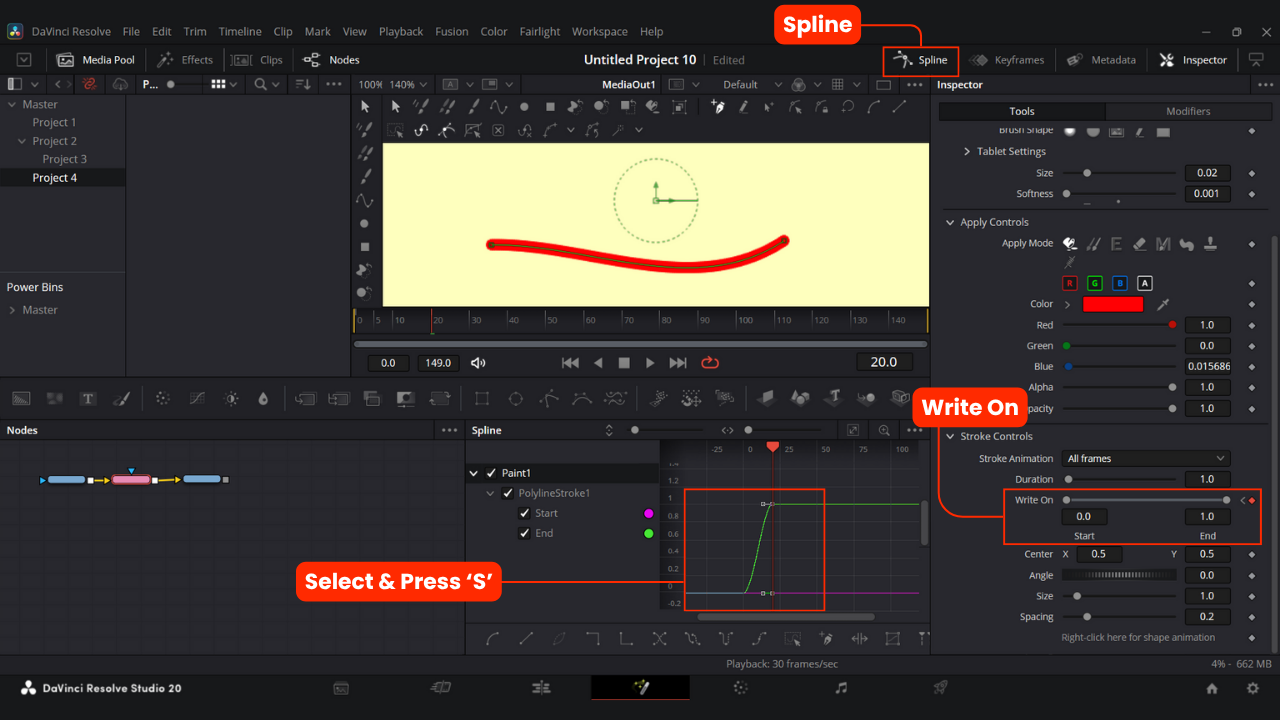
Task: Open the Spline panel button
Action: click(x=921, y=60)
